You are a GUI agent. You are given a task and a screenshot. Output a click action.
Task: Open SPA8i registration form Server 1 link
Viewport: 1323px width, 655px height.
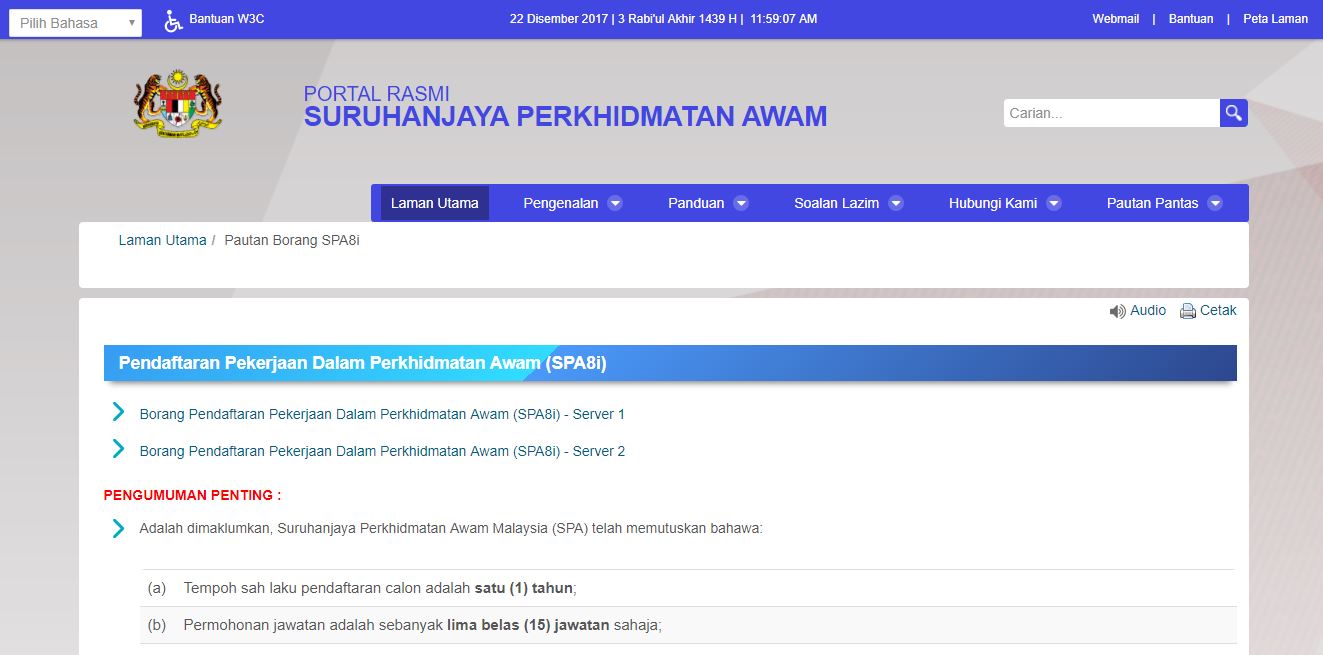[382, 414]
